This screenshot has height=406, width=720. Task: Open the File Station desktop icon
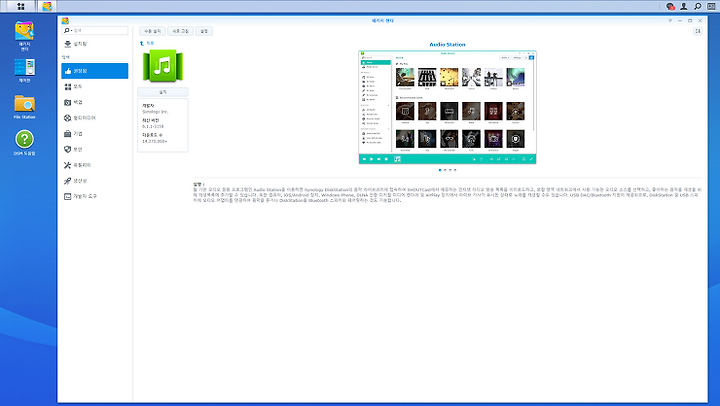(x=24, y=107)
